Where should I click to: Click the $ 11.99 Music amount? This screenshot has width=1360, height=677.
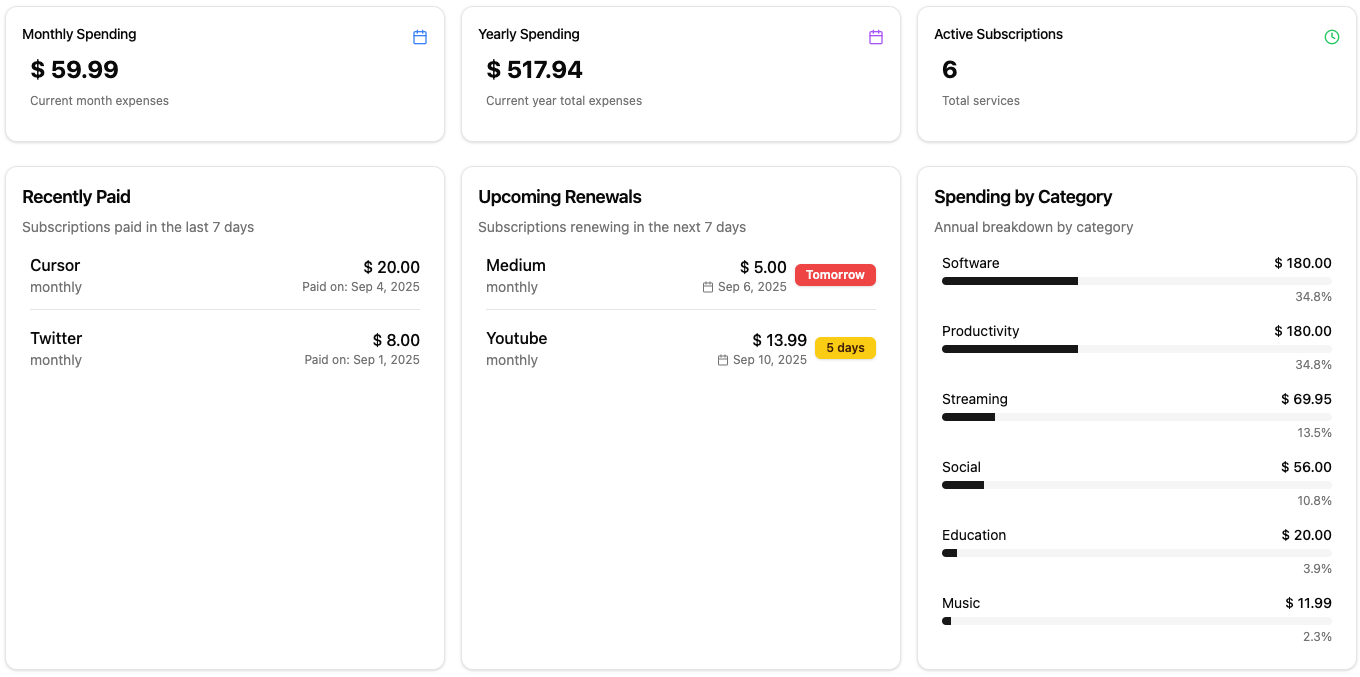click(x=1308, y=603)
